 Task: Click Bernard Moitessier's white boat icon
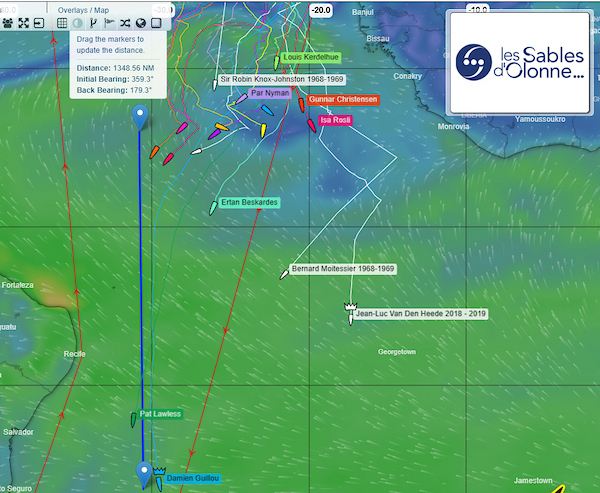pyautogui.click(x=284, y=274)
